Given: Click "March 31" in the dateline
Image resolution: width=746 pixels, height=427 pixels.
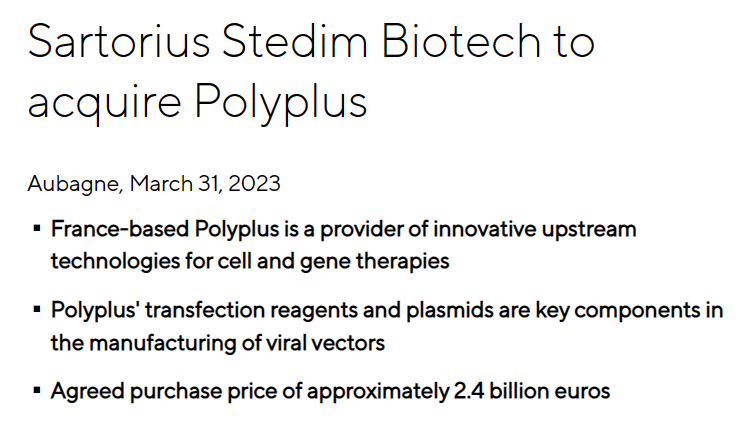Looking at the screenshot, I should point(174,184).
